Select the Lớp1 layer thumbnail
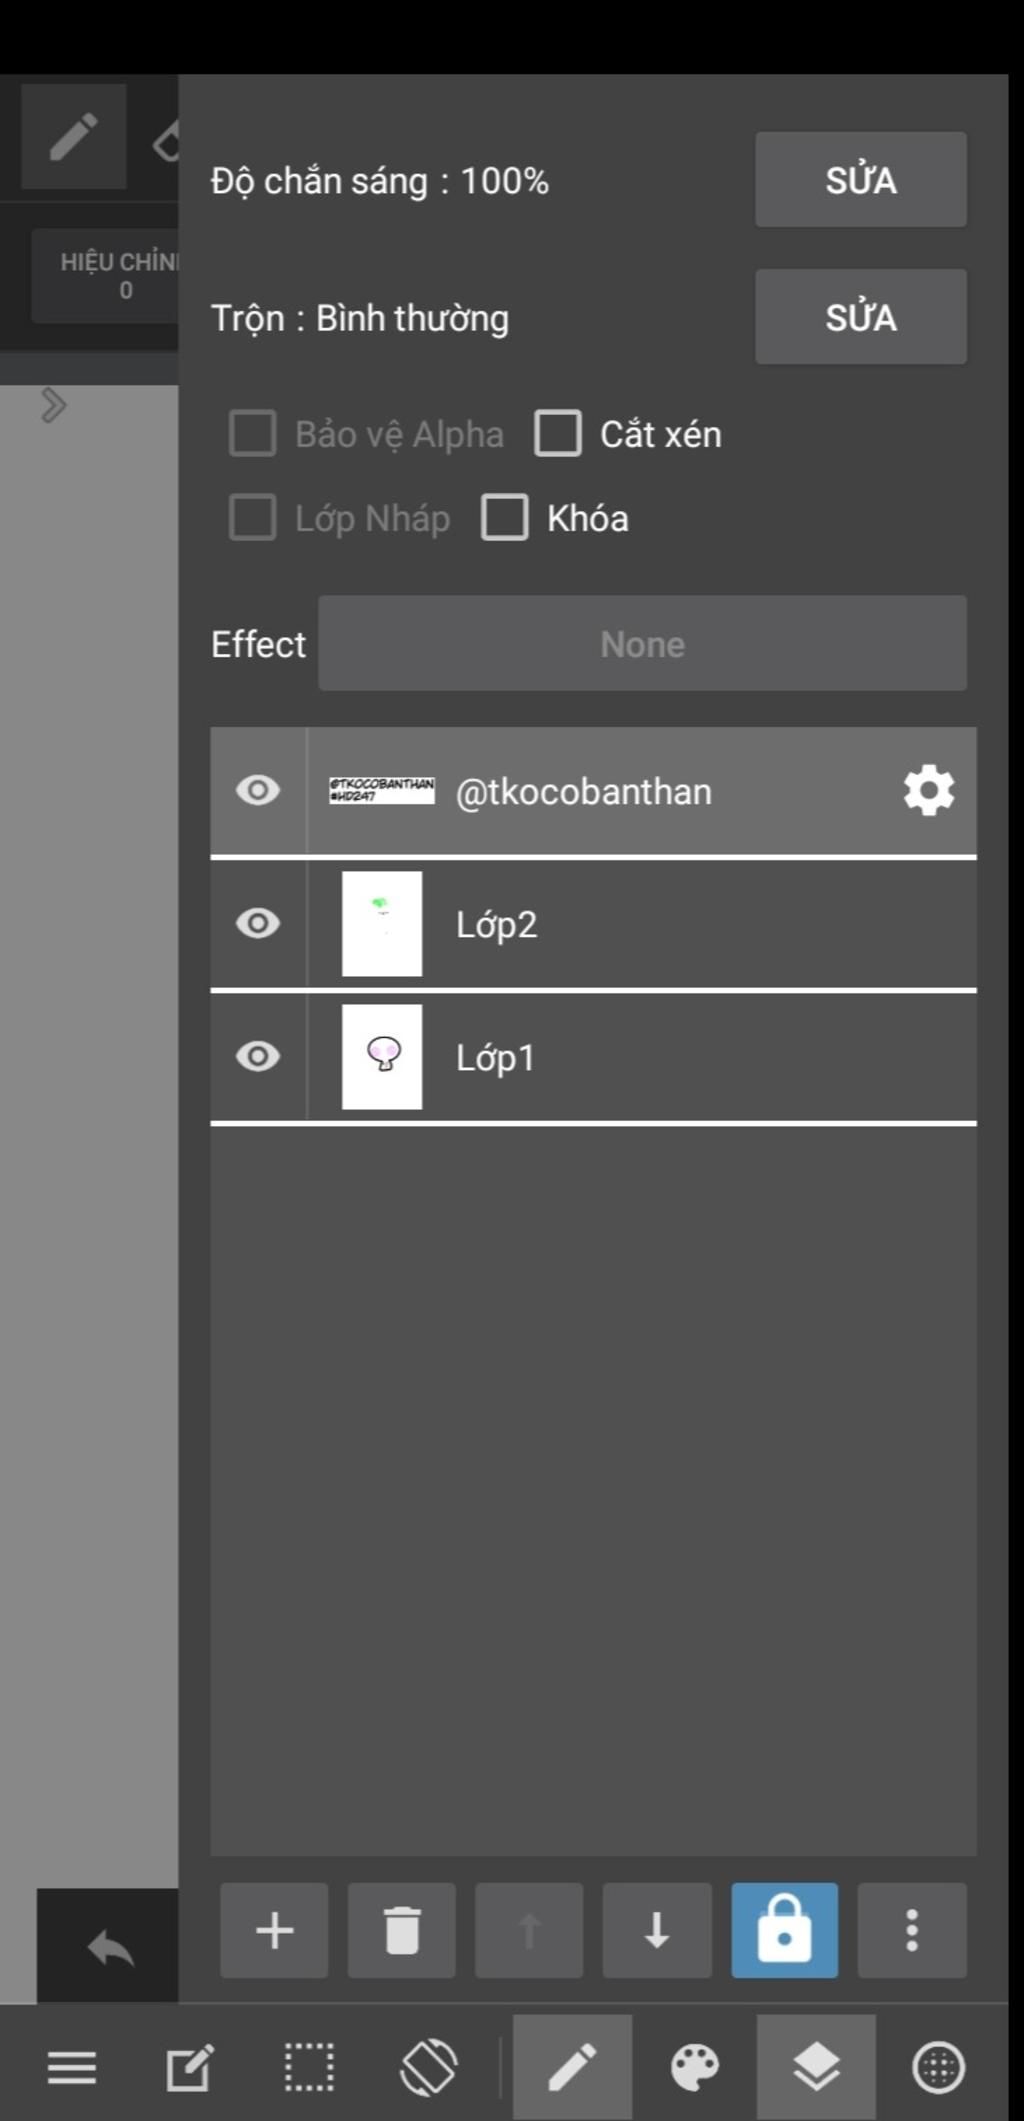The image size is (1024, 2121). click(x=382, y=1056)
